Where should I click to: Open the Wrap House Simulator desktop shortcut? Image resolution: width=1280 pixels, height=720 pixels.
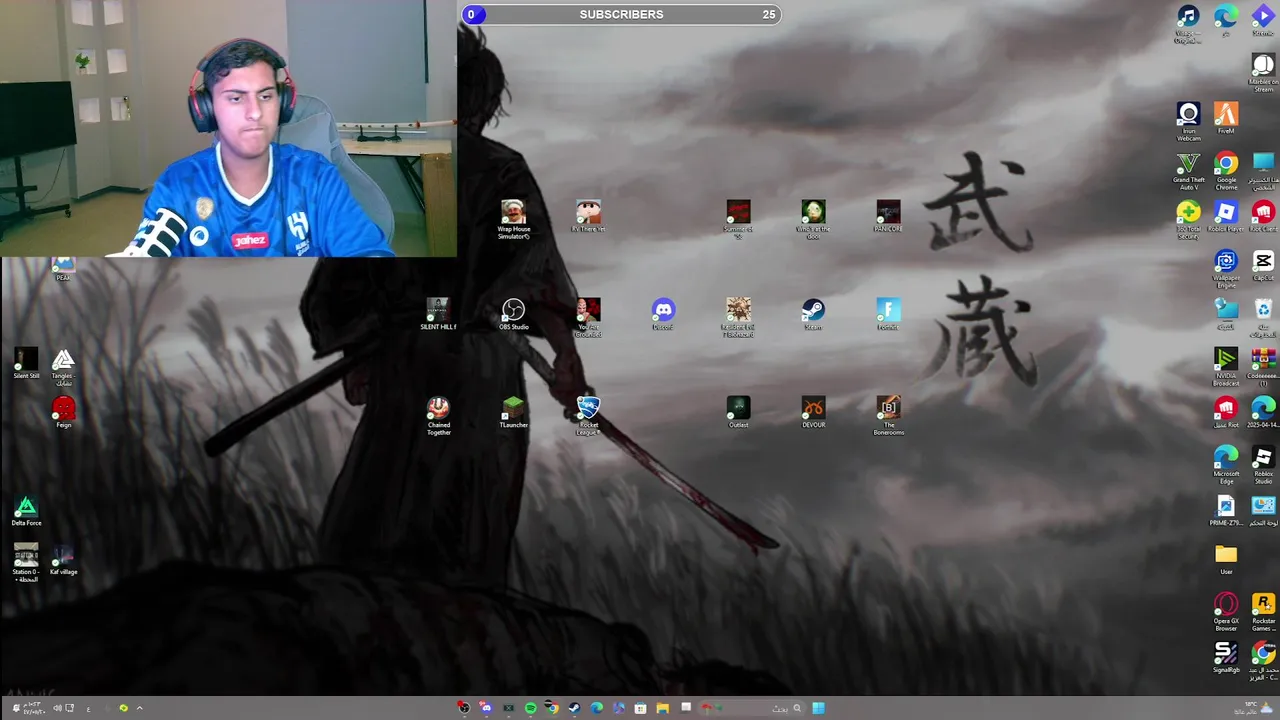(x=514, y=219)
